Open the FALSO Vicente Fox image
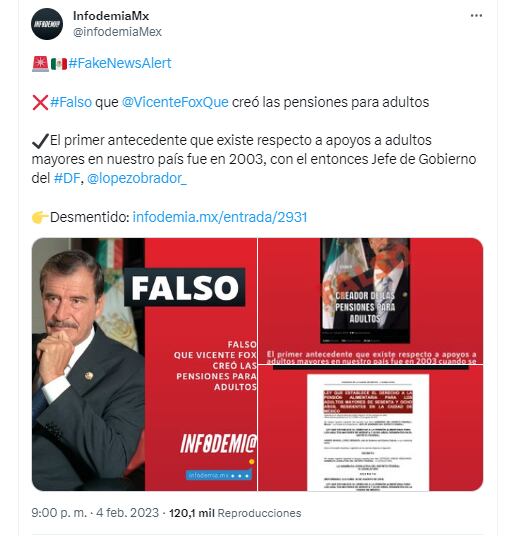Image resolution: width=509 pixels, height=536 pixels. pos(144,364)
